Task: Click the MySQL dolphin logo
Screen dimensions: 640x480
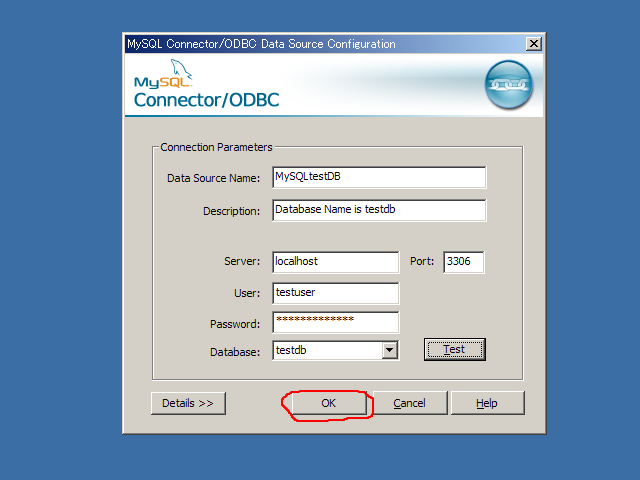Action: tap(163, 74)
